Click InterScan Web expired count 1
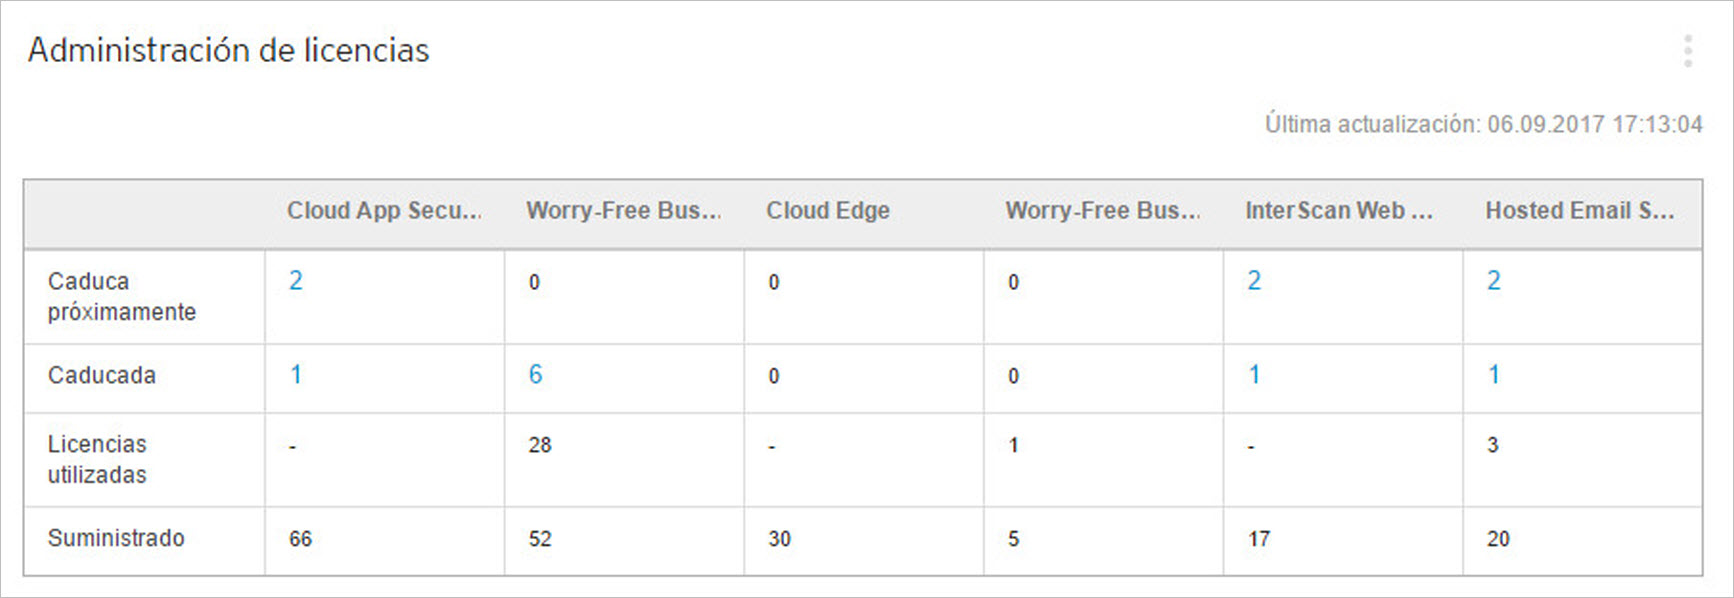Viewport: 1734px width, 598px height. click(1254, 375)
